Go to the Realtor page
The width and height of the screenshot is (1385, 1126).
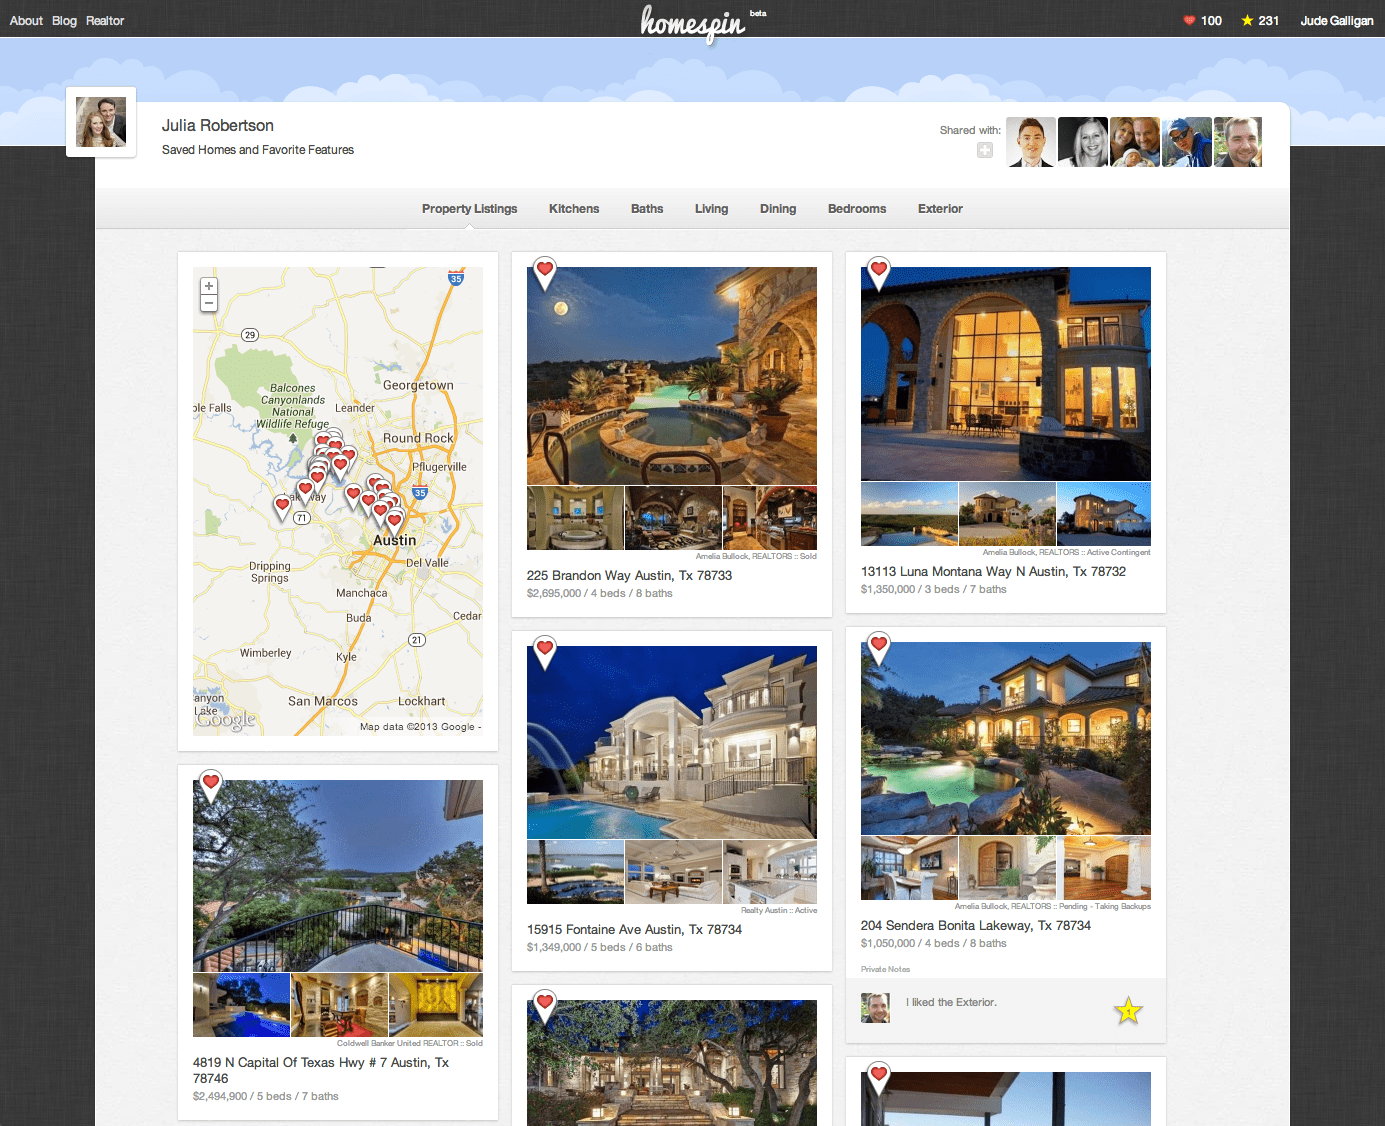tap(105, 21)
